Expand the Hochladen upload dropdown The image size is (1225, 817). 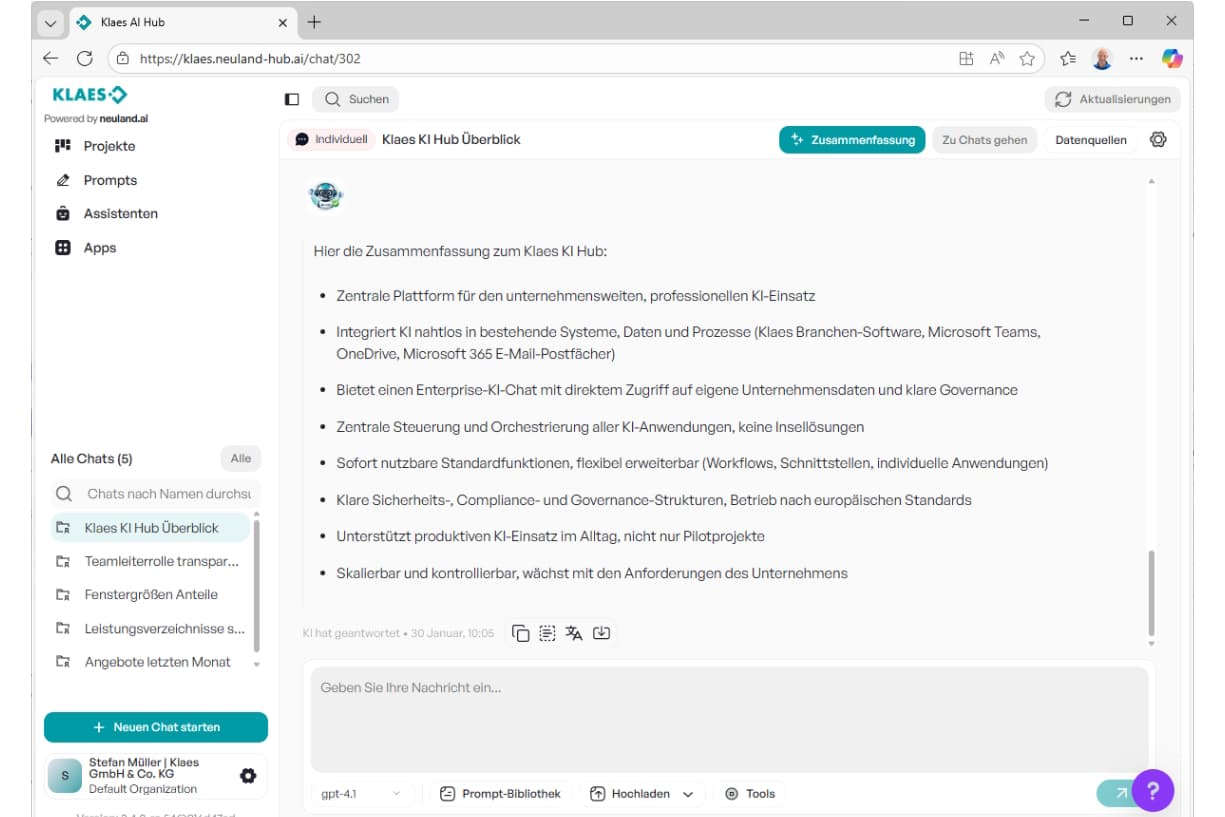687,794
